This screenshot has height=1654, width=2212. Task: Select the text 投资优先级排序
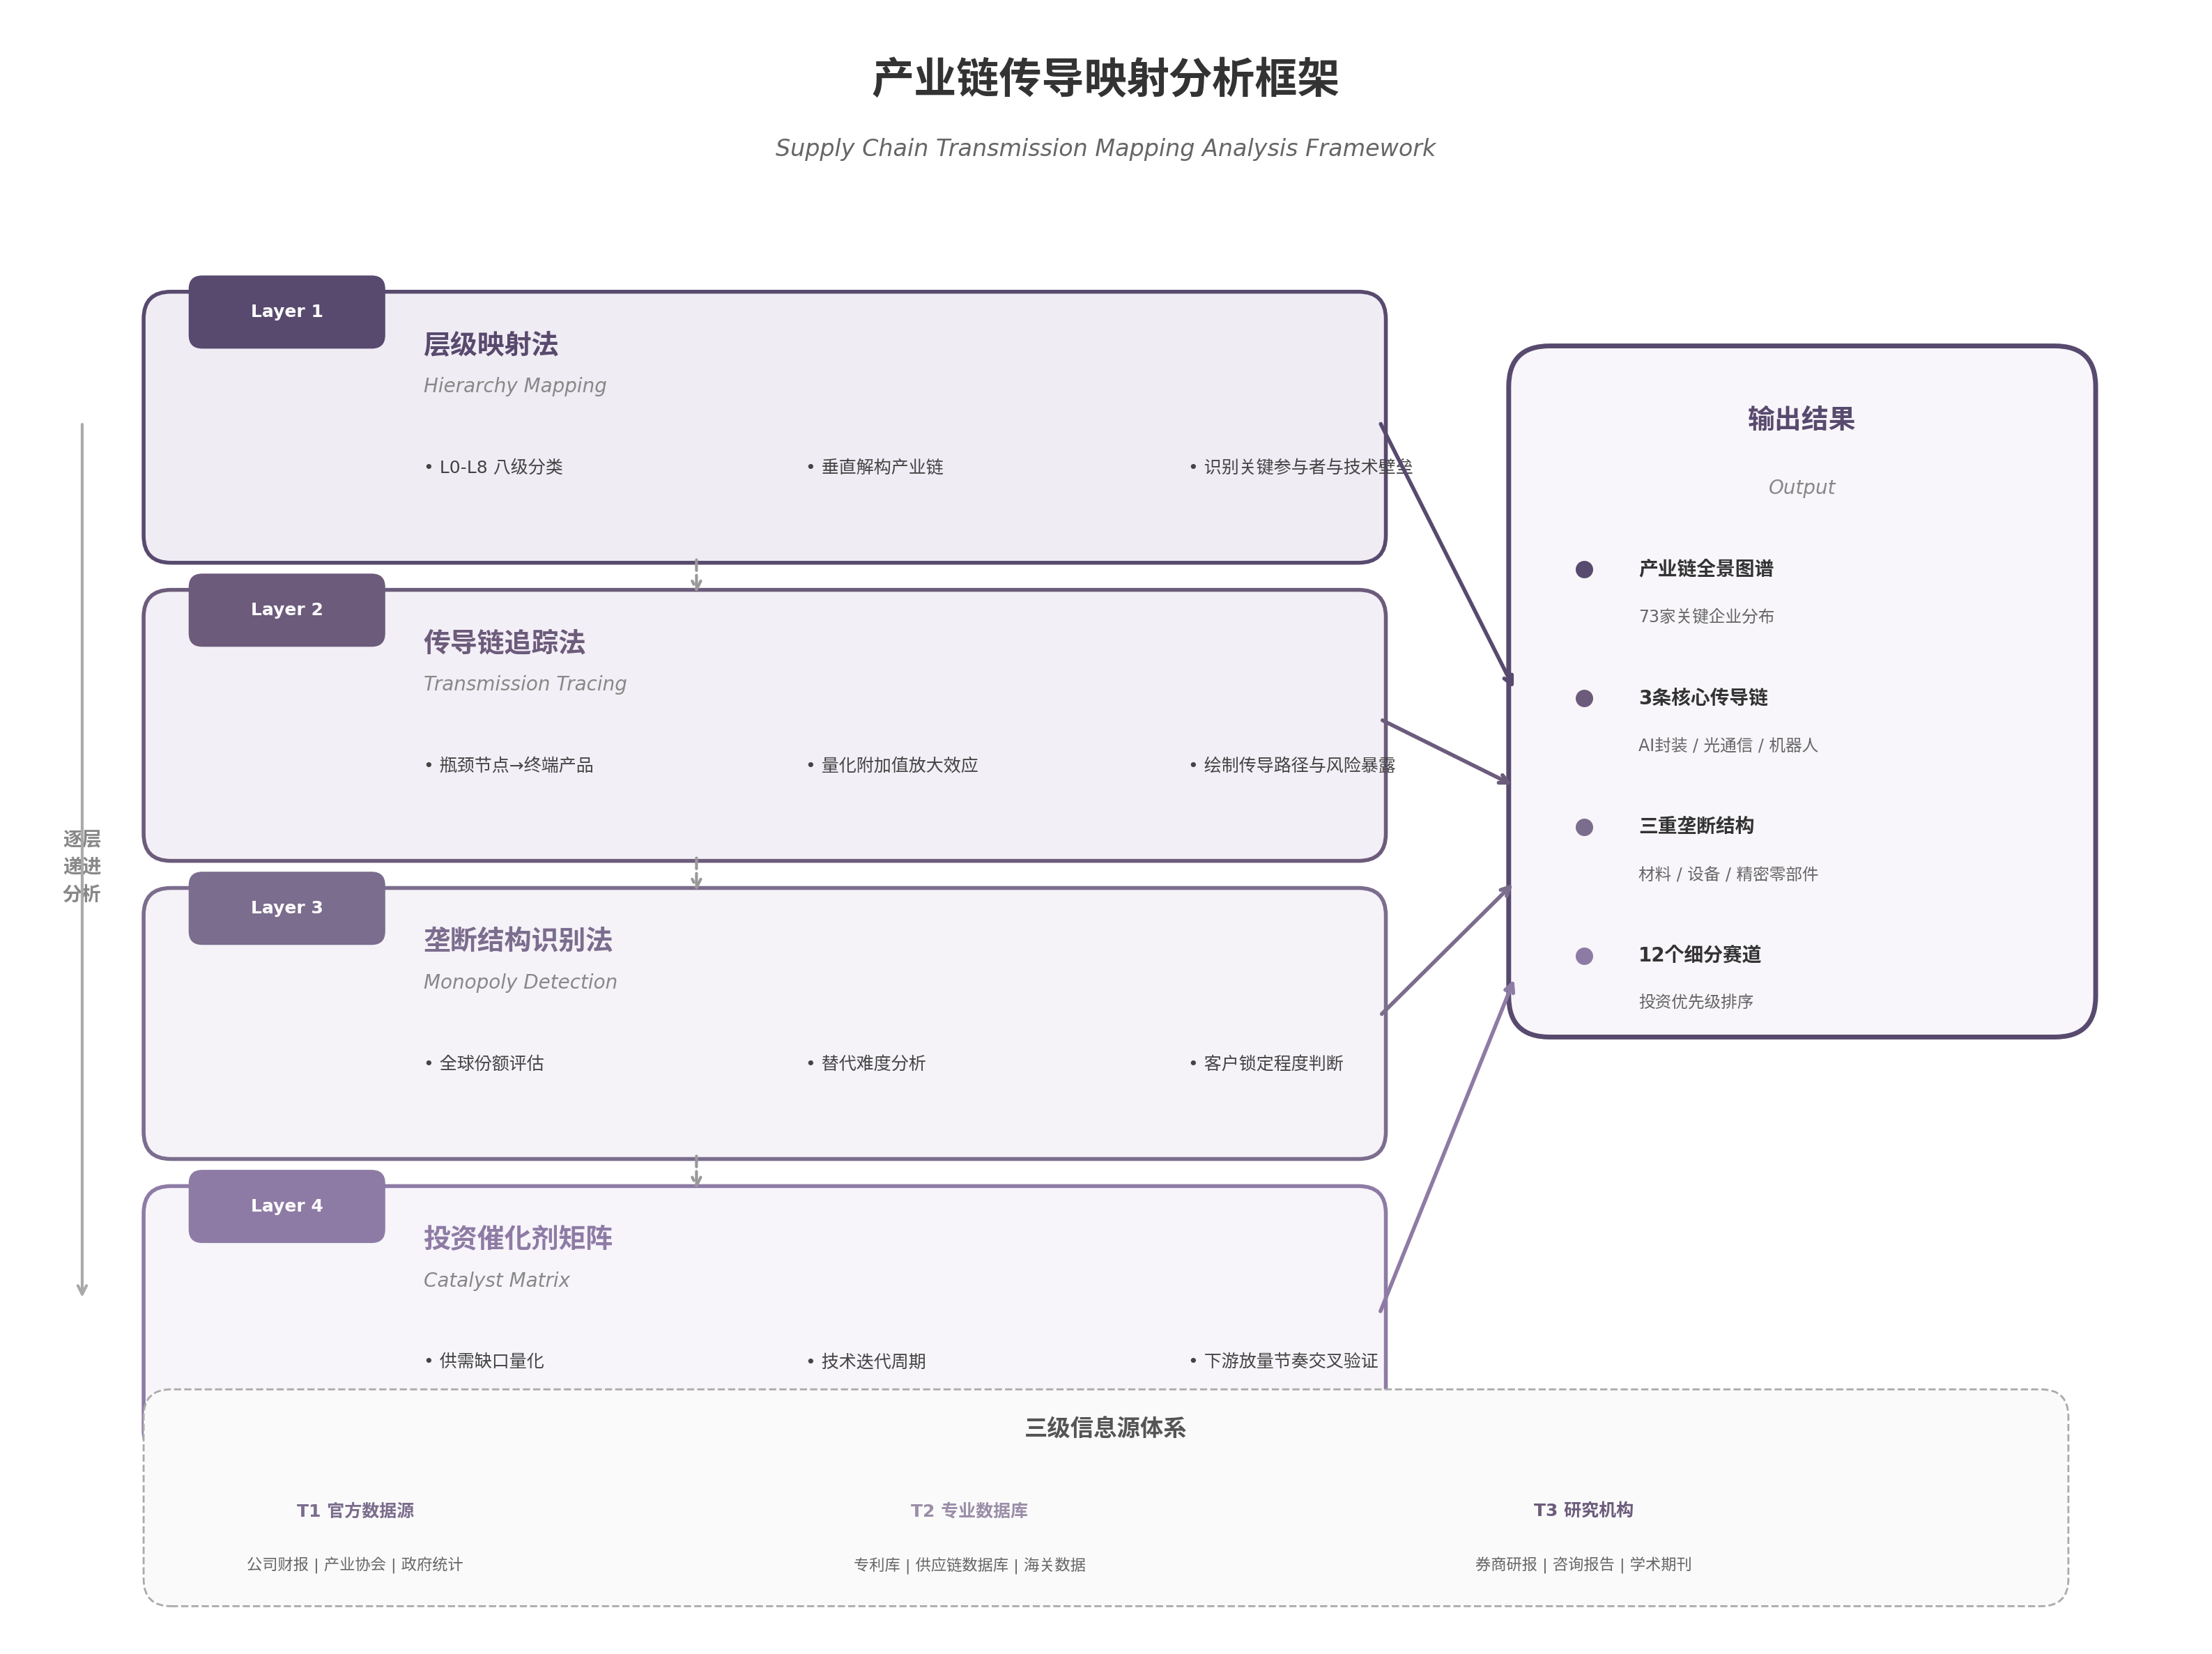(x=1696, y=1002)
